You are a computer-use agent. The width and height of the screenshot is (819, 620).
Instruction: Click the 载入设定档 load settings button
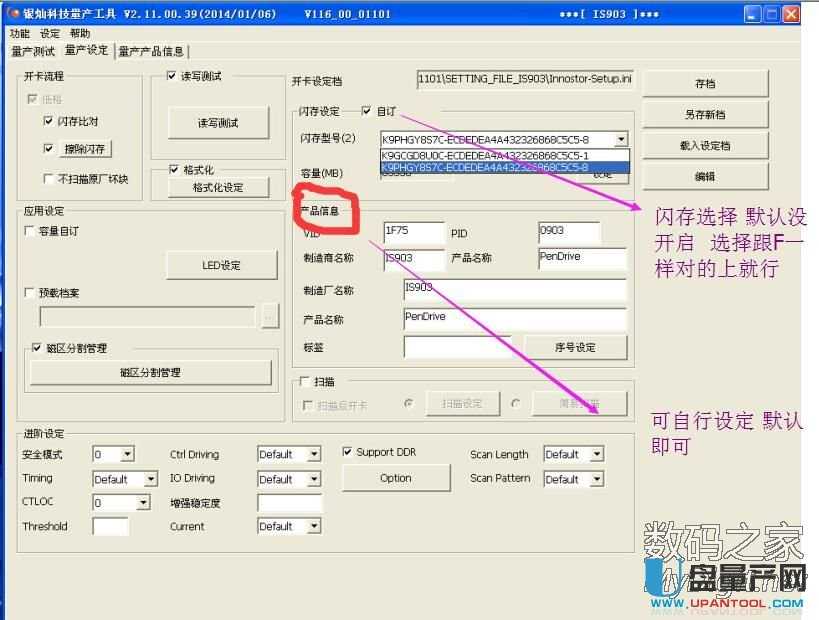[x=705, y=145]
